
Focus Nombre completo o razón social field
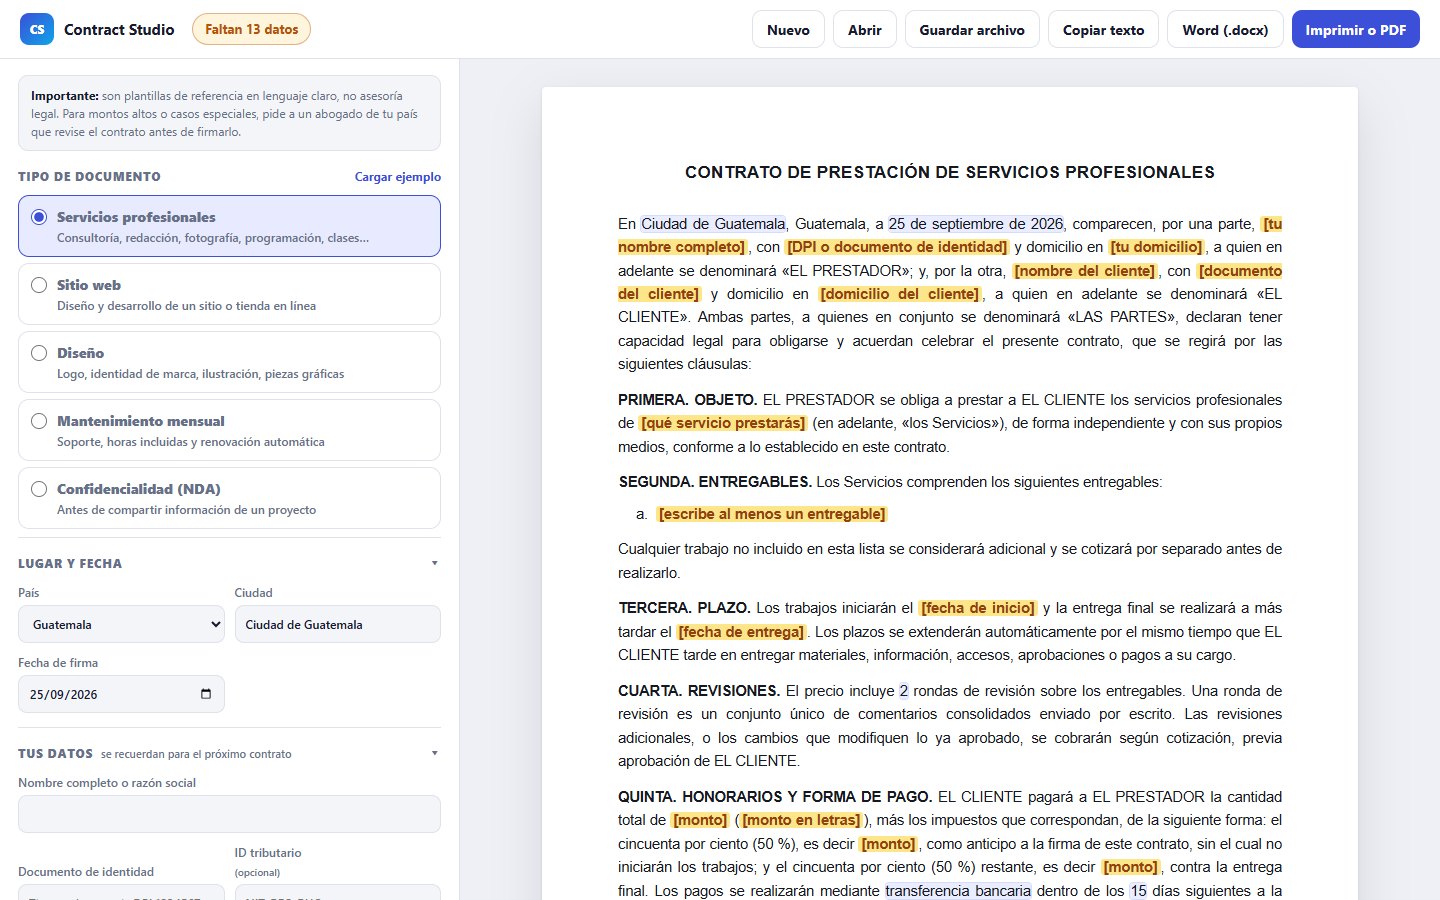tap(229, 814)
